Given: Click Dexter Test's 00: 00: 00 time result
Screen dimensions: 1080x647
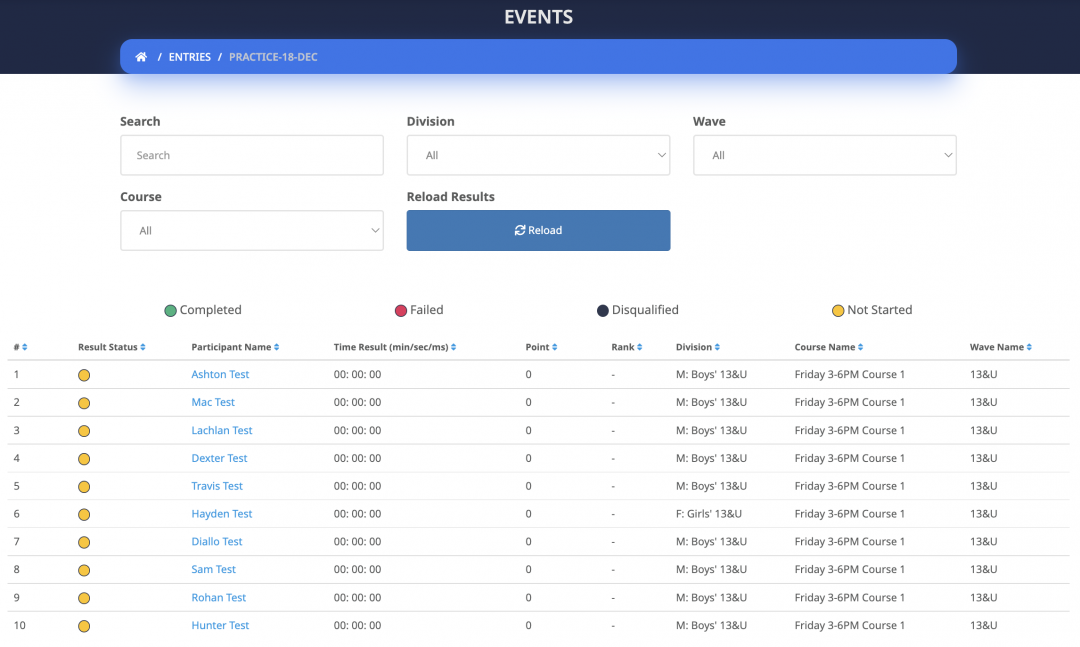Looking at the screenshot, I should 357,458.
